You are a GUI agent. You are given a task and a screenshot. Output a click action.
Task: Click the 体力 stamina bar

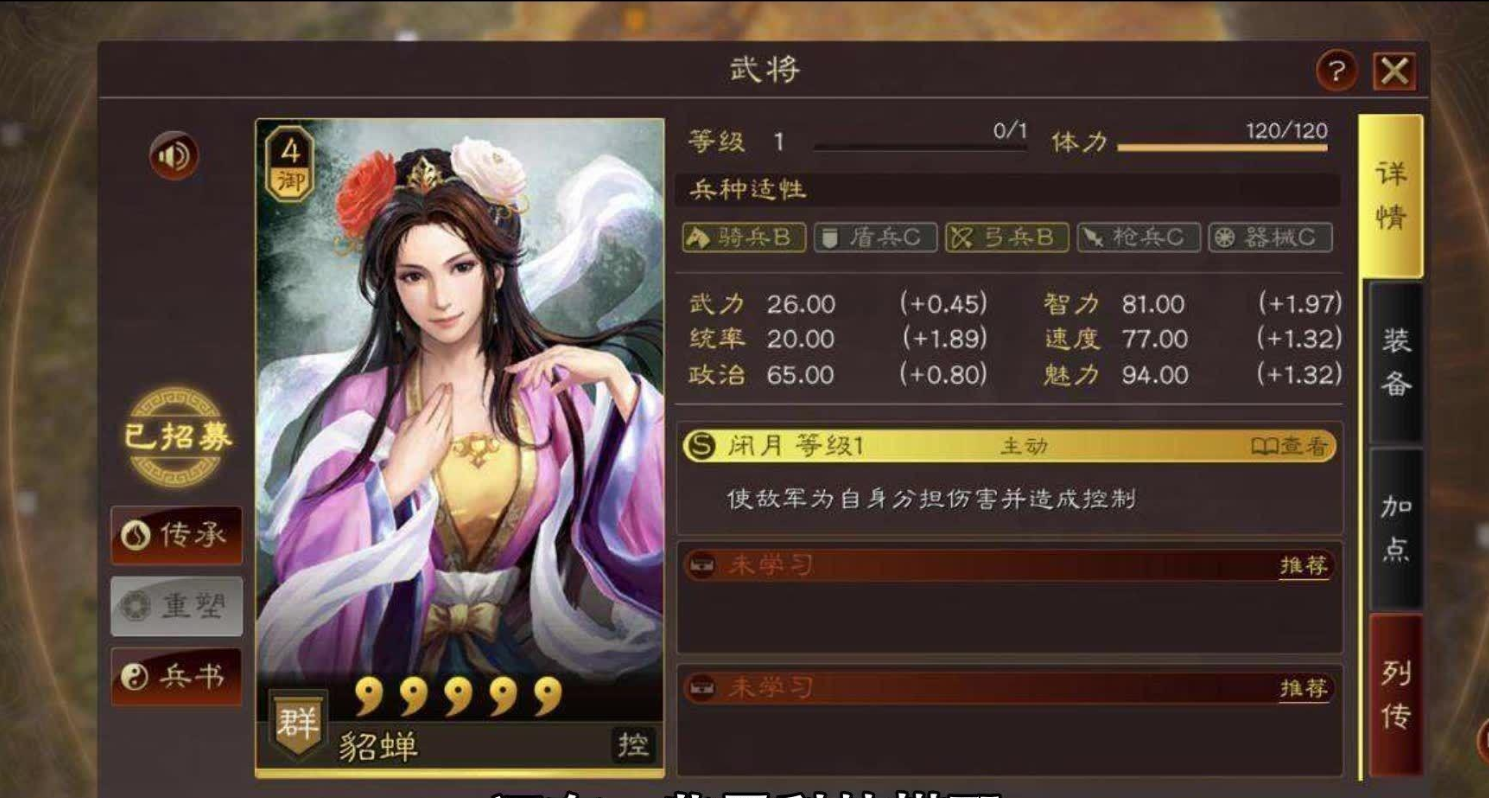[1222, 148]
